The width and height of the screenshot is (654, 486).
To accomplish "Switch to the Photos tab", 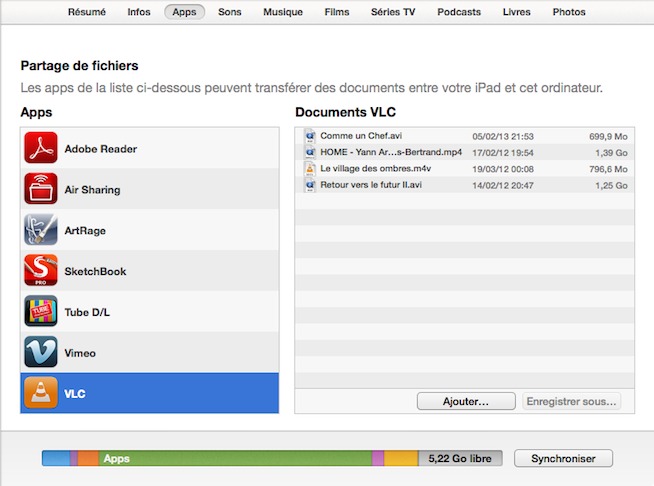I will [569, 12].
